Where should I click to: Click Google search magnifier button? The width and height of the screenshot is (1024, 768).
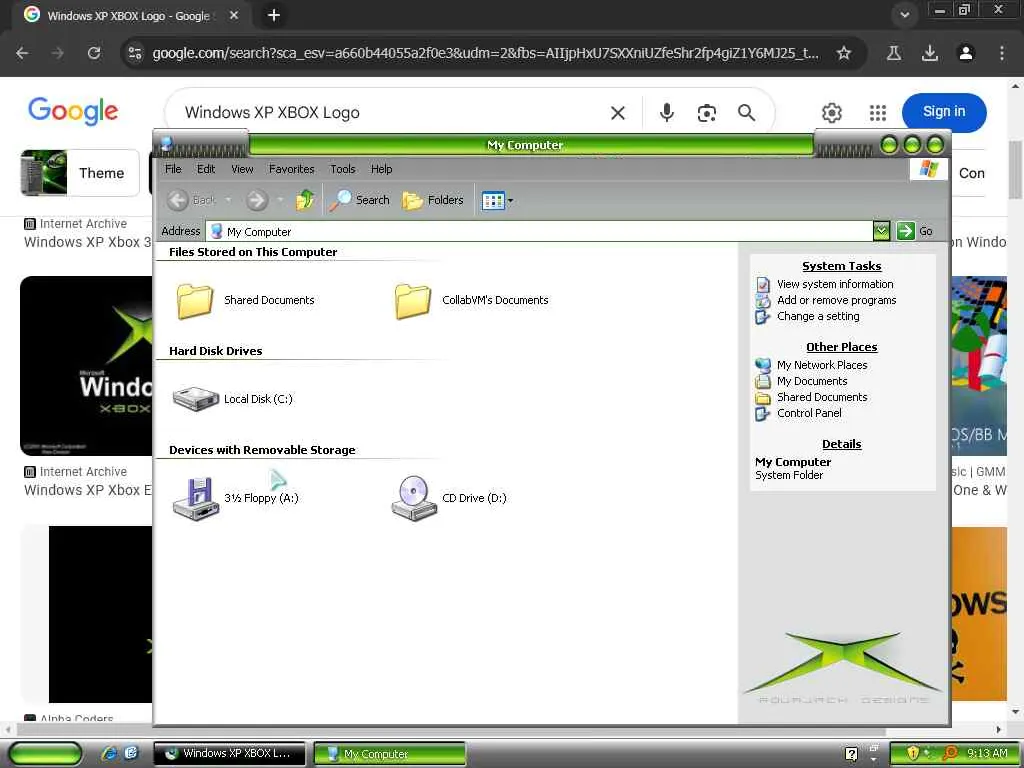pyautogui.click(x=746, y=112)
